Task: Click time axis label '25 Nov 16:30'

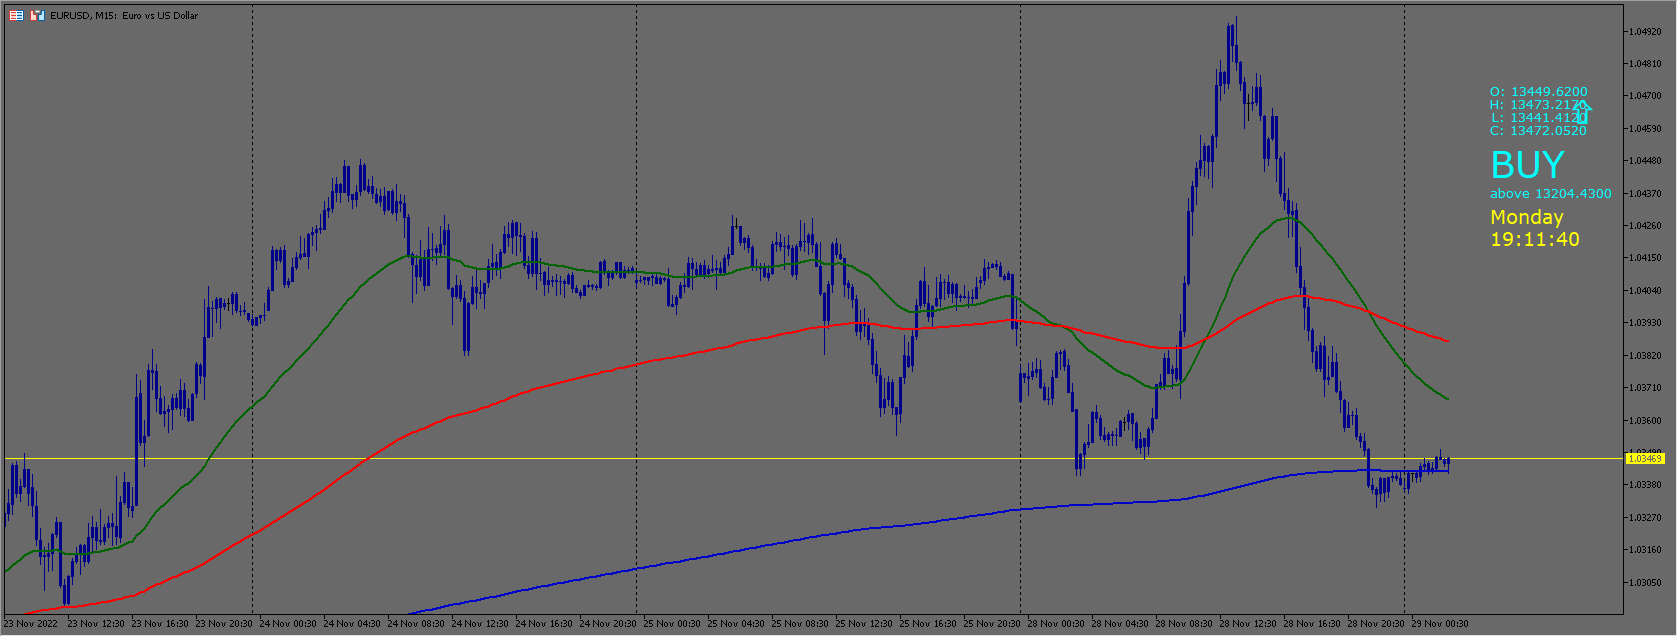Action: tap(928, 624)
